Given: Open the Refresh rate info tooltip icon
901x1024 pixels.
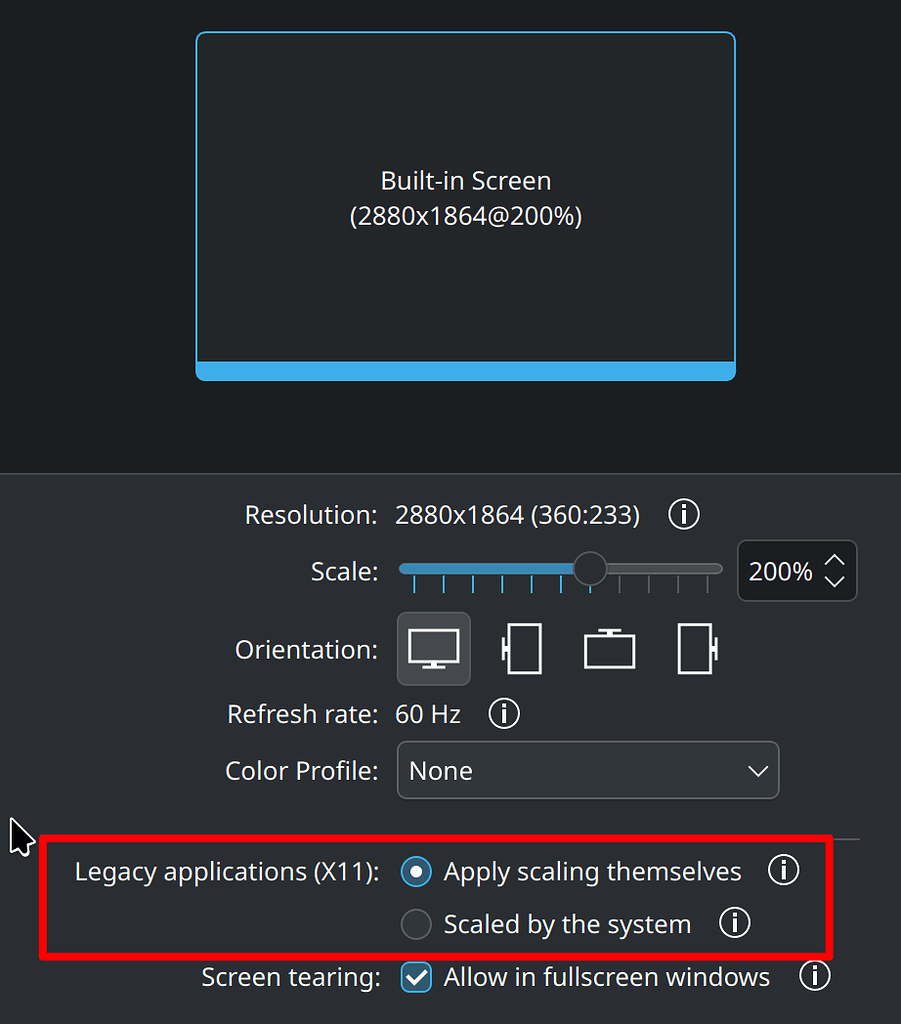Looking at the screenshot, I should (x=504, y=714).
